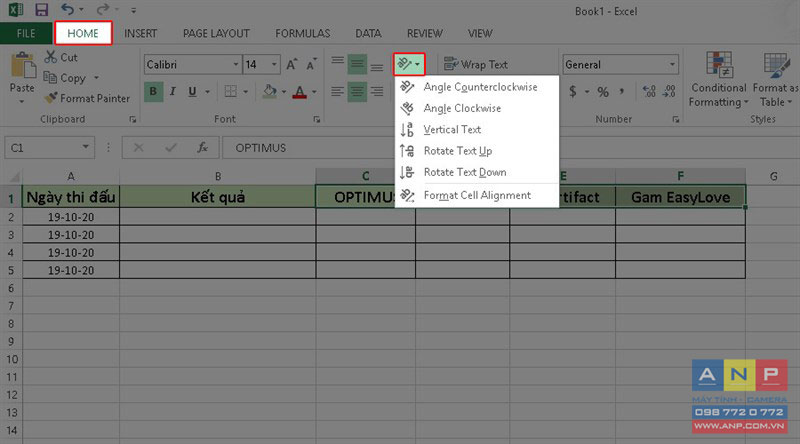Cut the selected cells

[x=61, y=57]
